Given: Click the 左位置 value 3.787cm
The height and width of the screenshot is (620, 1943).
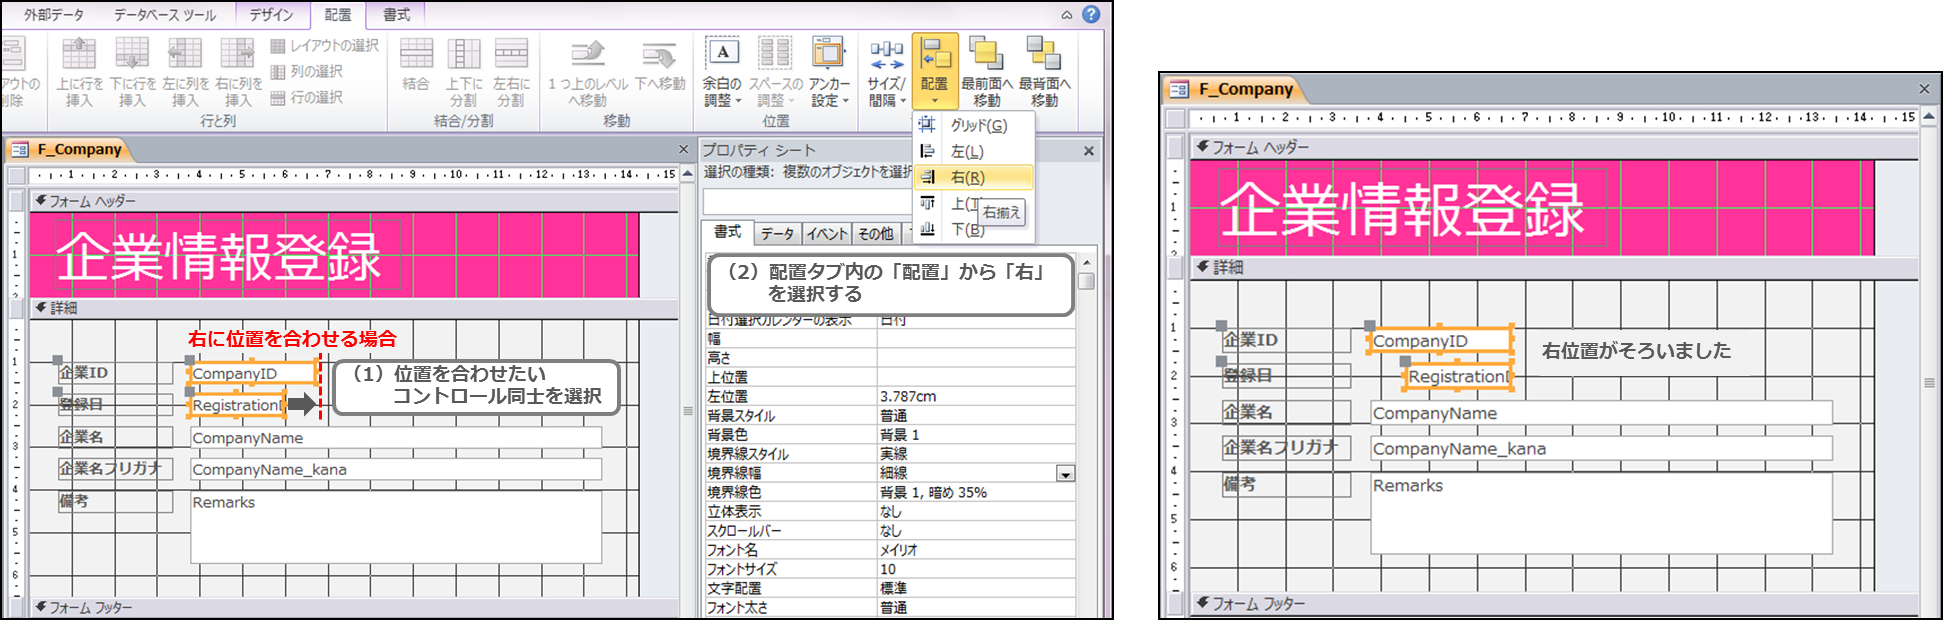Looking at the screenshot, I should coord(976,397).
